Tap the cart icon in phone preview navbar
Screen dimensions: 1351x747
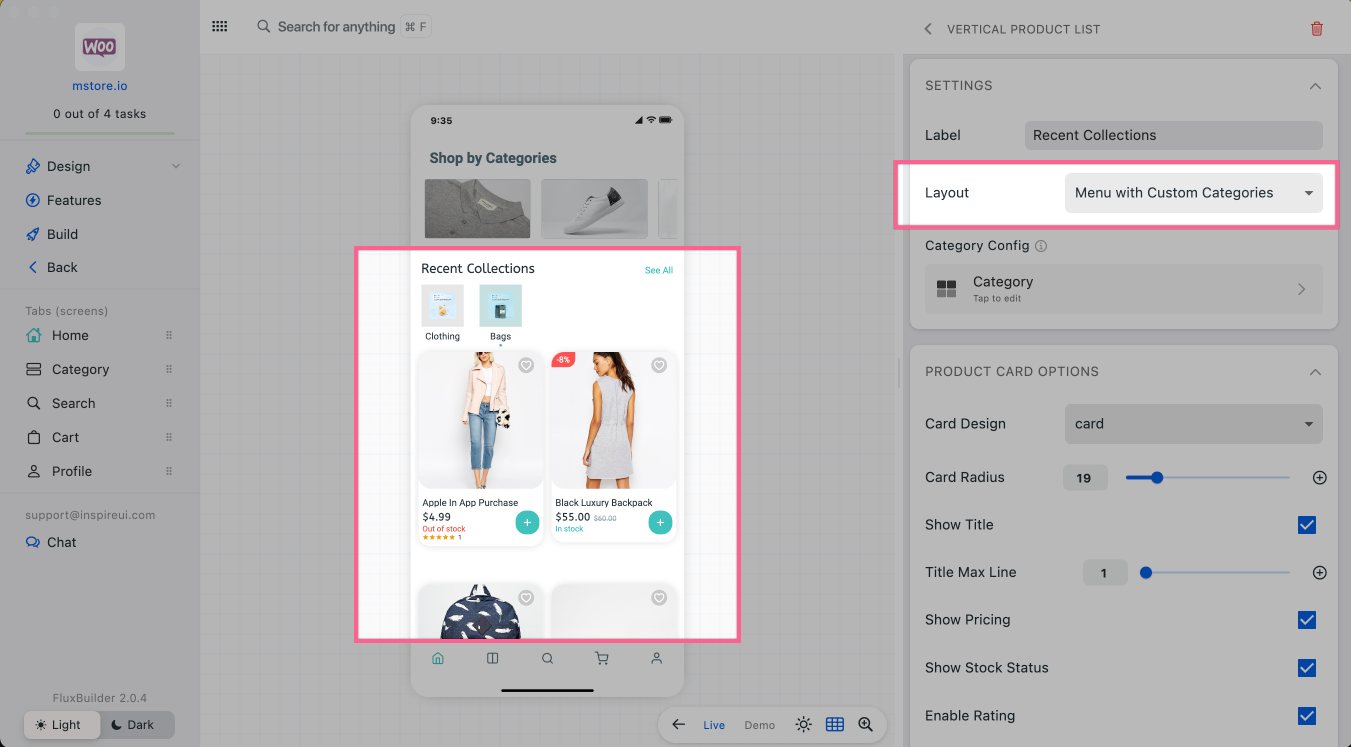tap(602, 658)
